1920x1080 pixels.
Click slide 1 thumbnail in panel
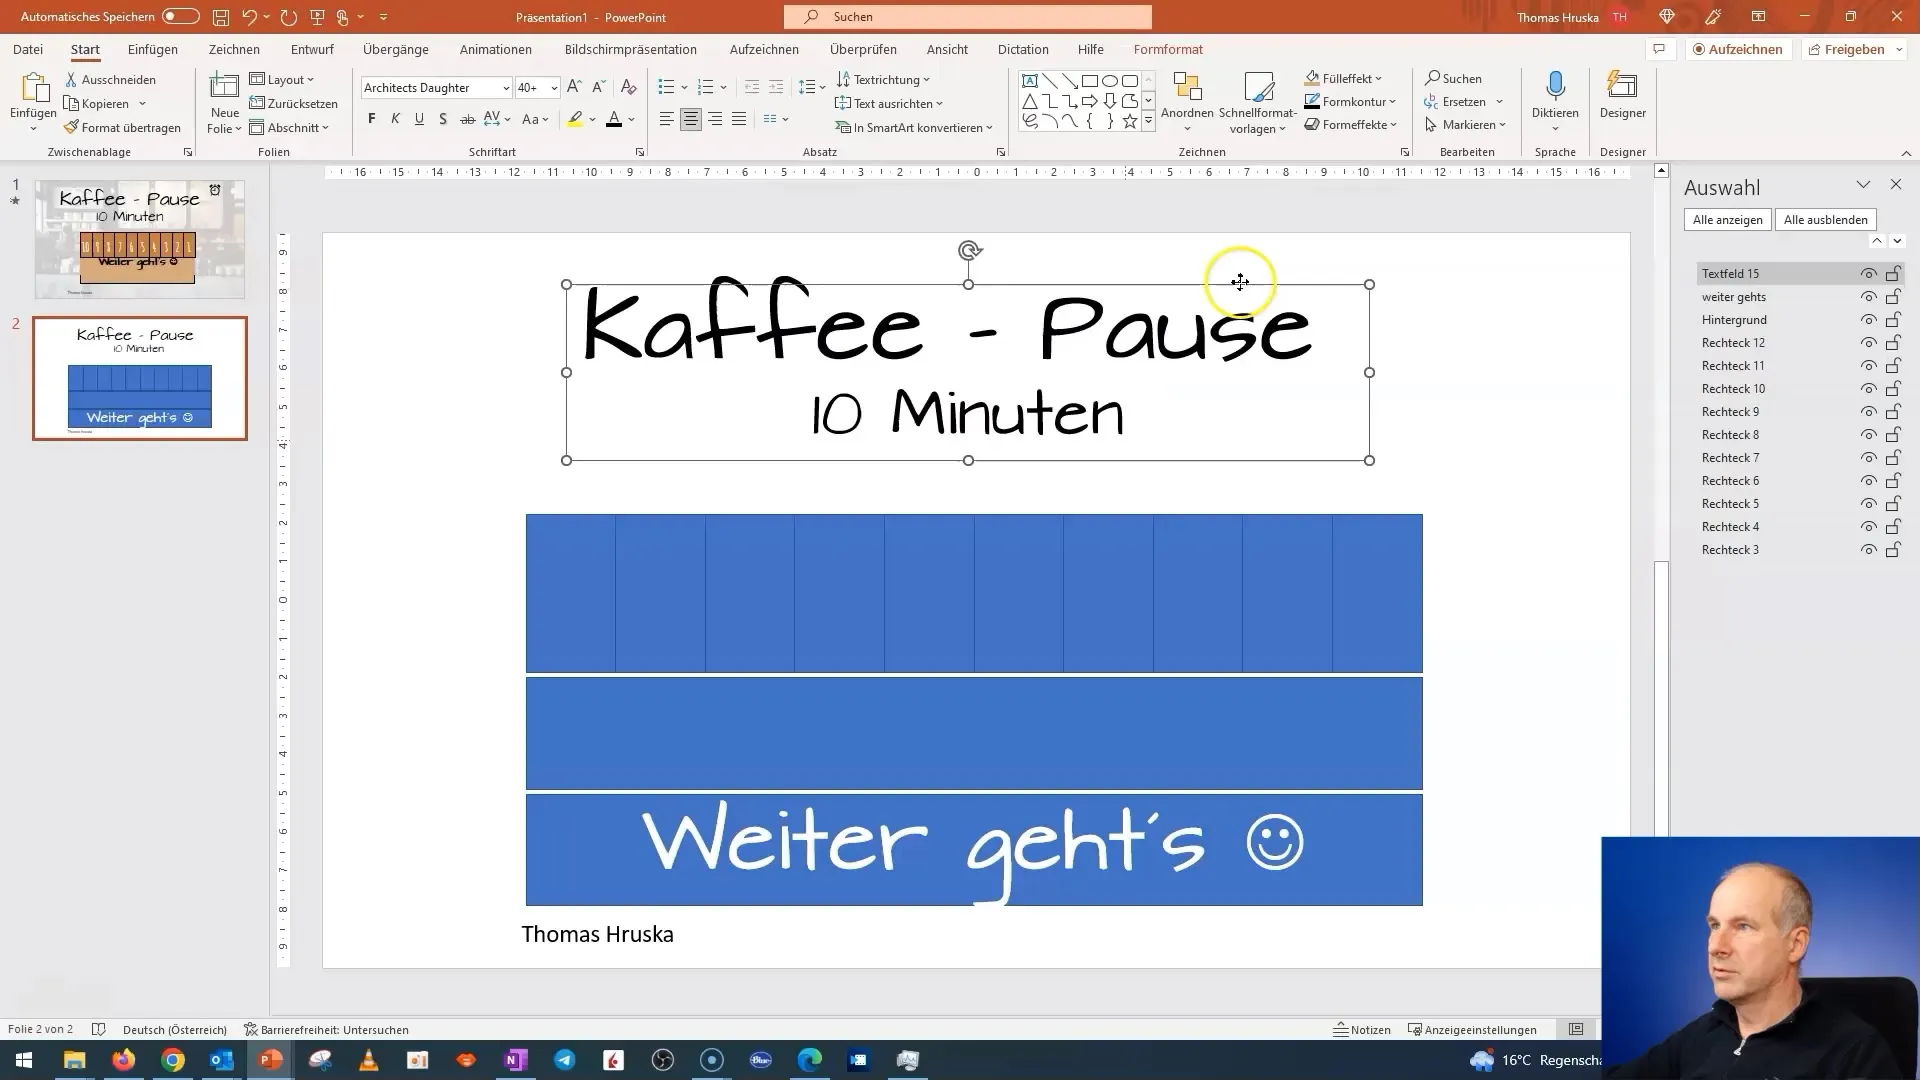[137, 232]
